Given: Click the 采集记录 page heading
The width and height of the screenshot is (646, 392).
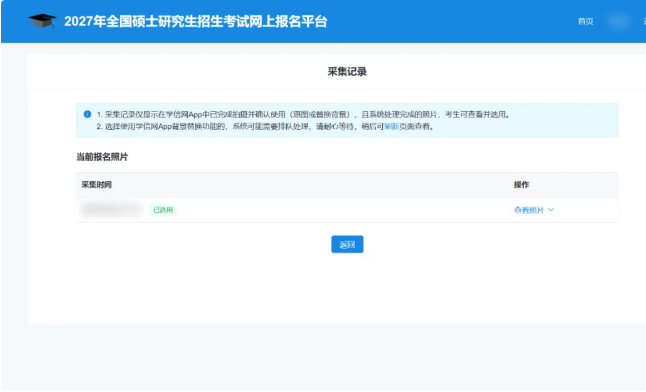Looking at the screenshot, I should point(347,72).
